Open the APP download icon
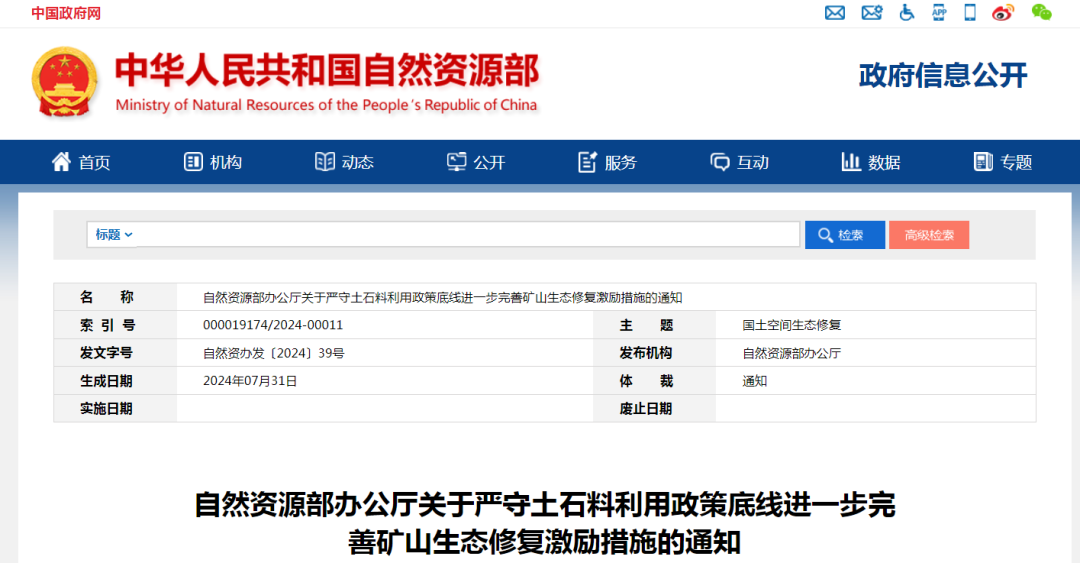Screen dimensions: 1080x563 coord(939,13)
